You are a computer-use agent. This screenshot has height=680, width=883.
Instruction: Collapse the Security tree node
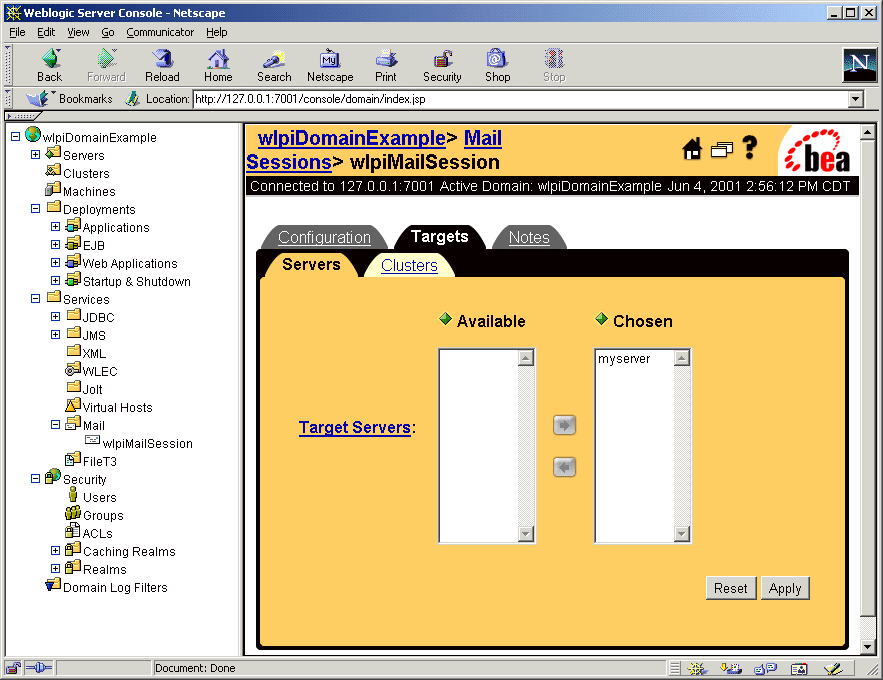[35, 479]
